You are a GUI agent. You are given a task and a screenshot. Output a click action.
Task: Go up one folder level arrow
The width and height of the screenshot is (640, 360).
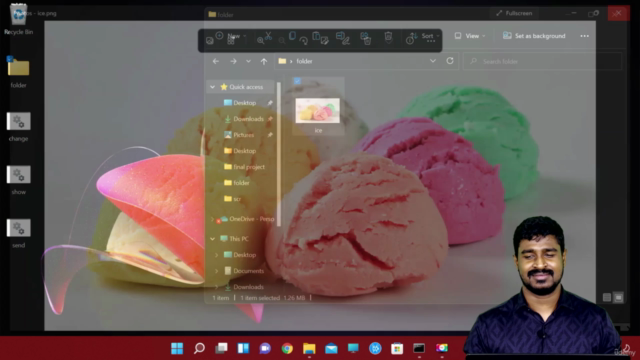point(264,61)
